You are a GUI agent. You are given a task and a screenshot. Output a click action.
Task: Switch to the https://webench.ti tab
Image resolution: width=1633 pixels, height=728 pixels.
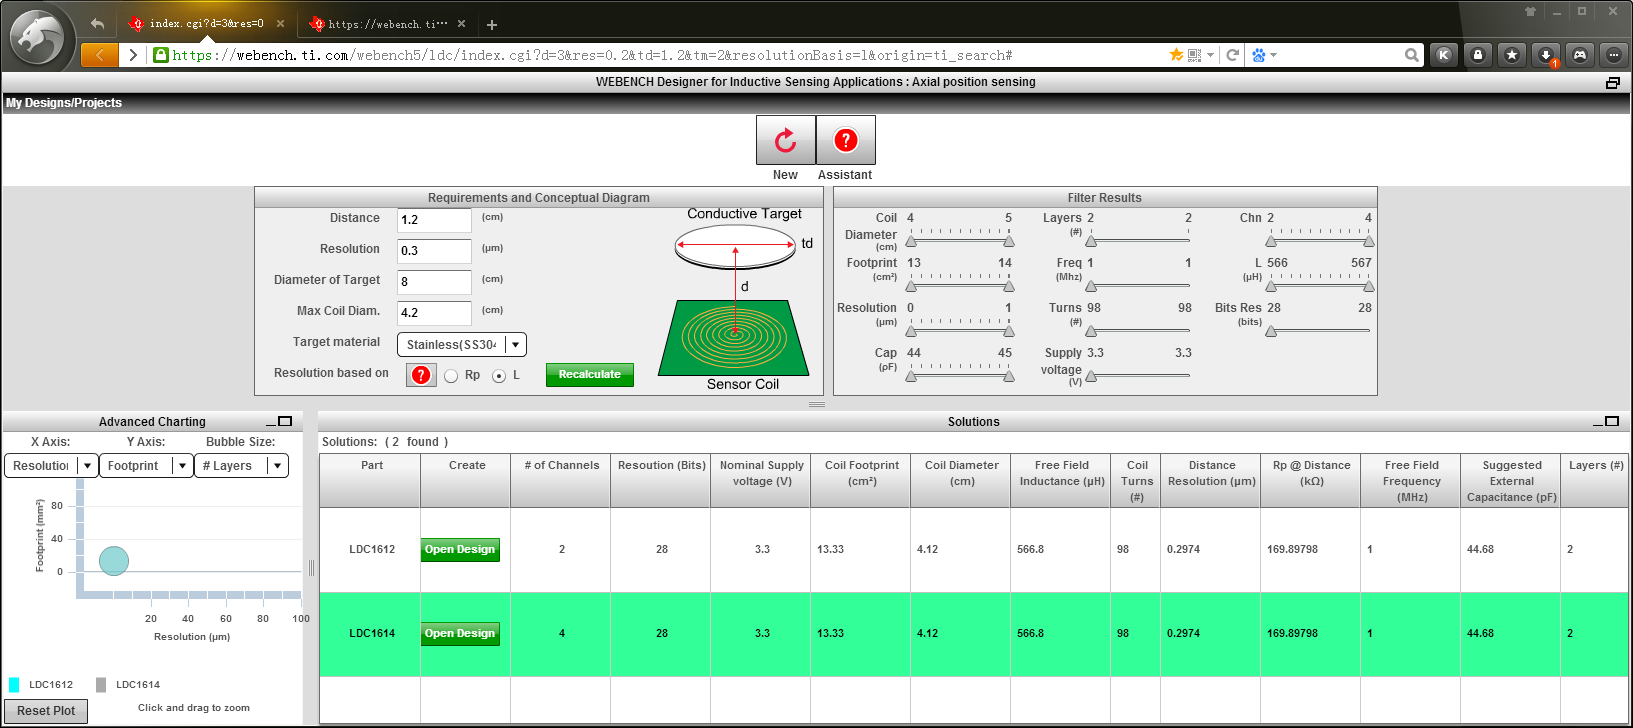tap(388, 24)
